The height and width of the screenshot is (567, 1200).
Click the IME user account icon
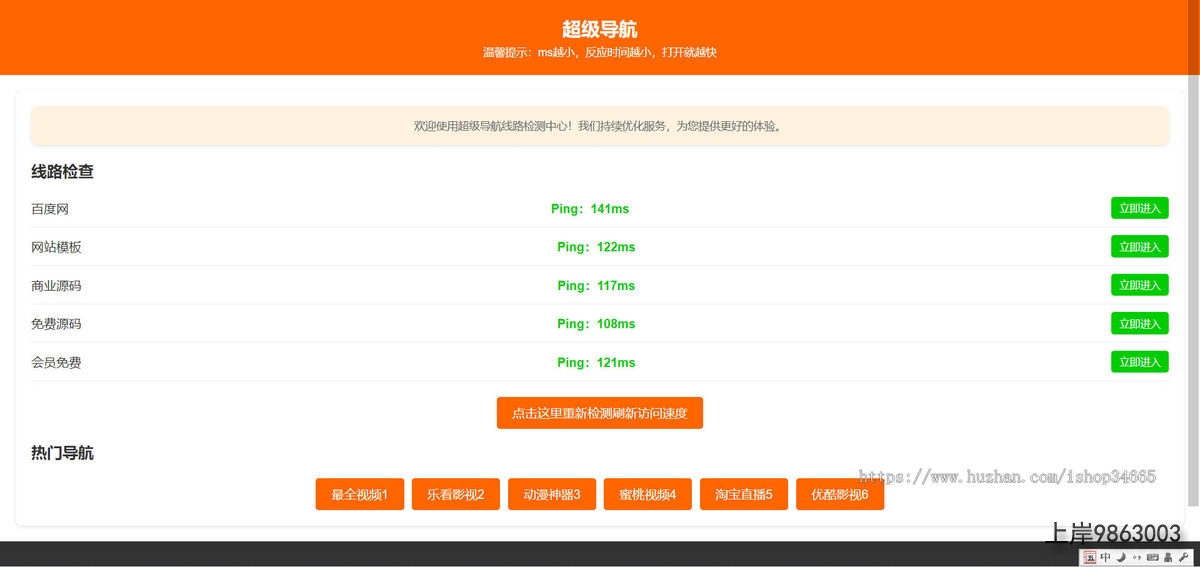(x=1167, y=557)
